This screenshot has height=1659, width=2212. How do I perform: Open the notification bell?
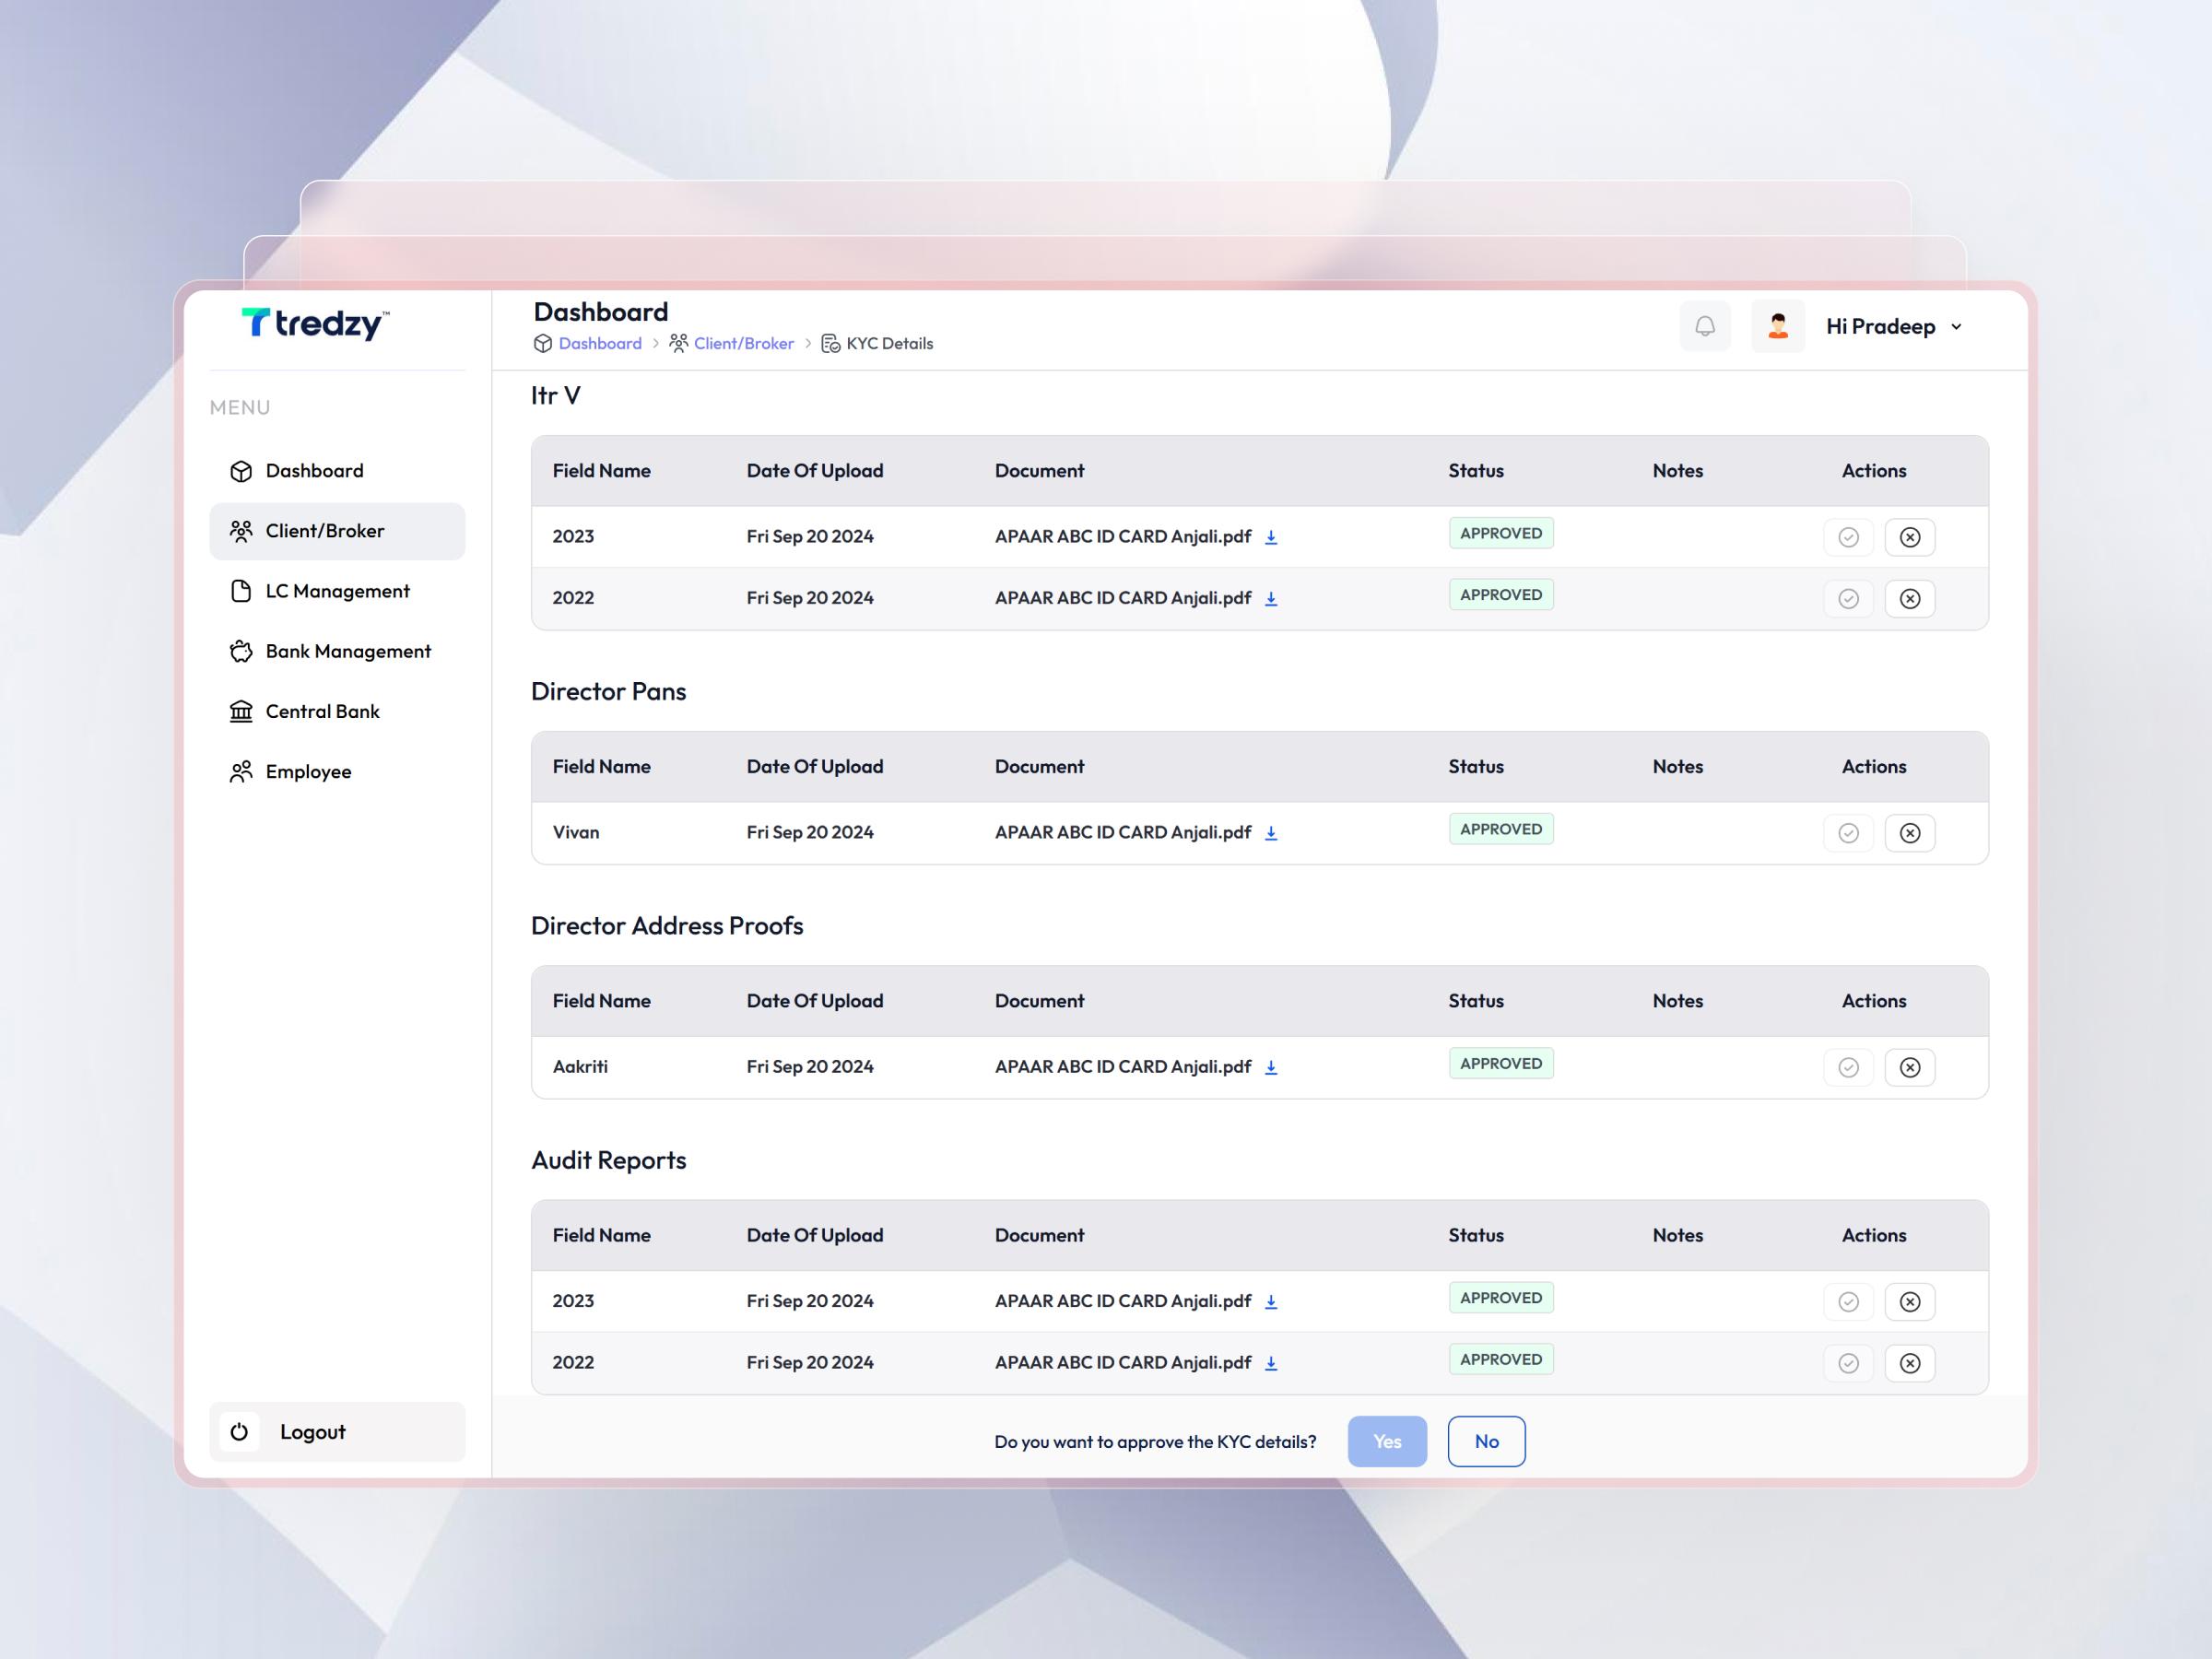(x=1705, y=326)
